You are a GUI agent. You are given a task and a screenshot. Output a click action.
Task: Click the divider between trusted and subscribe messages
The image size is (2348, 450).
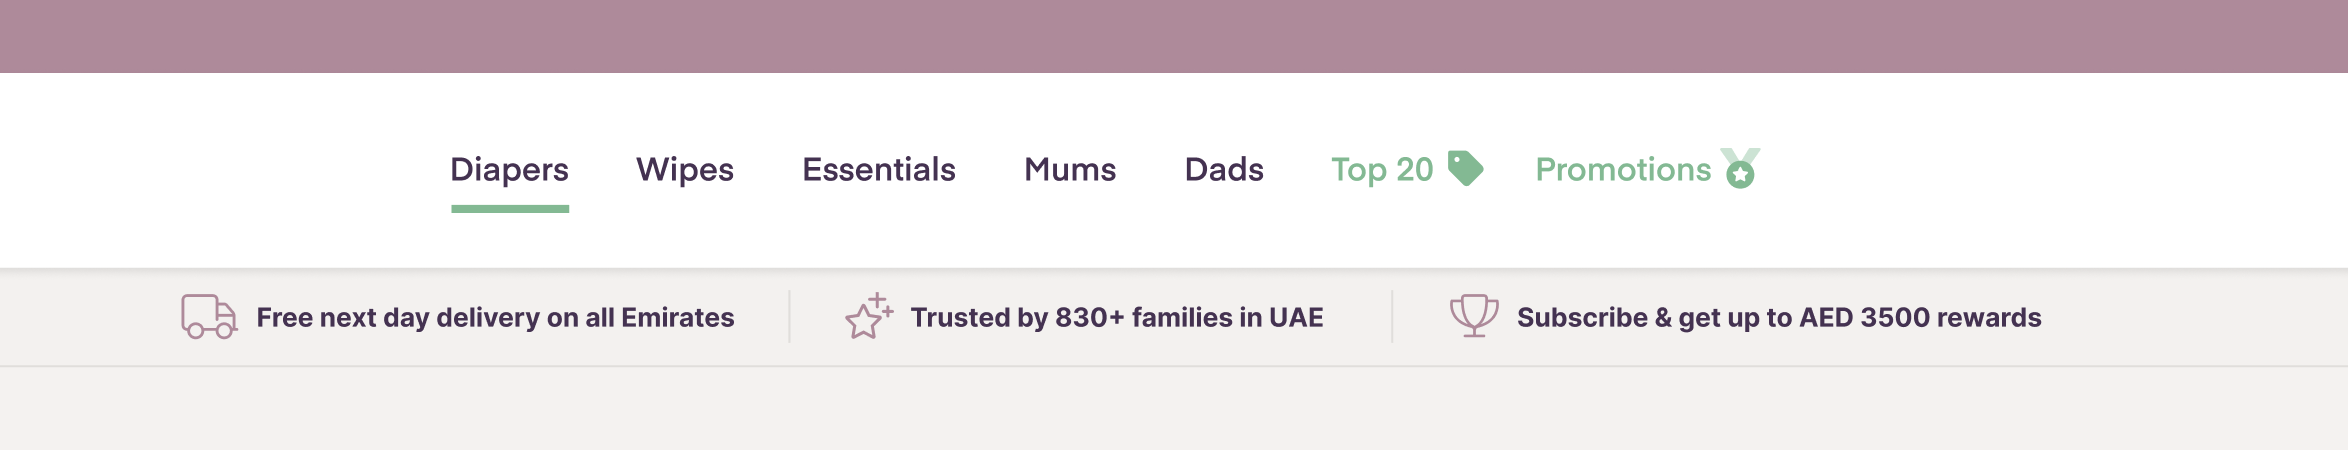coord(1392,316)
